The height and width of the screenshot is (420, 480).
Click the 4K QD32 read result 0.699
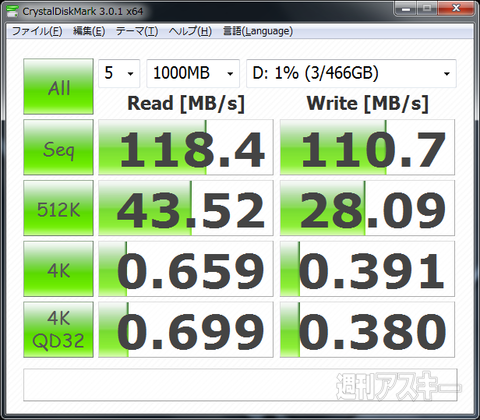point(186,329)
